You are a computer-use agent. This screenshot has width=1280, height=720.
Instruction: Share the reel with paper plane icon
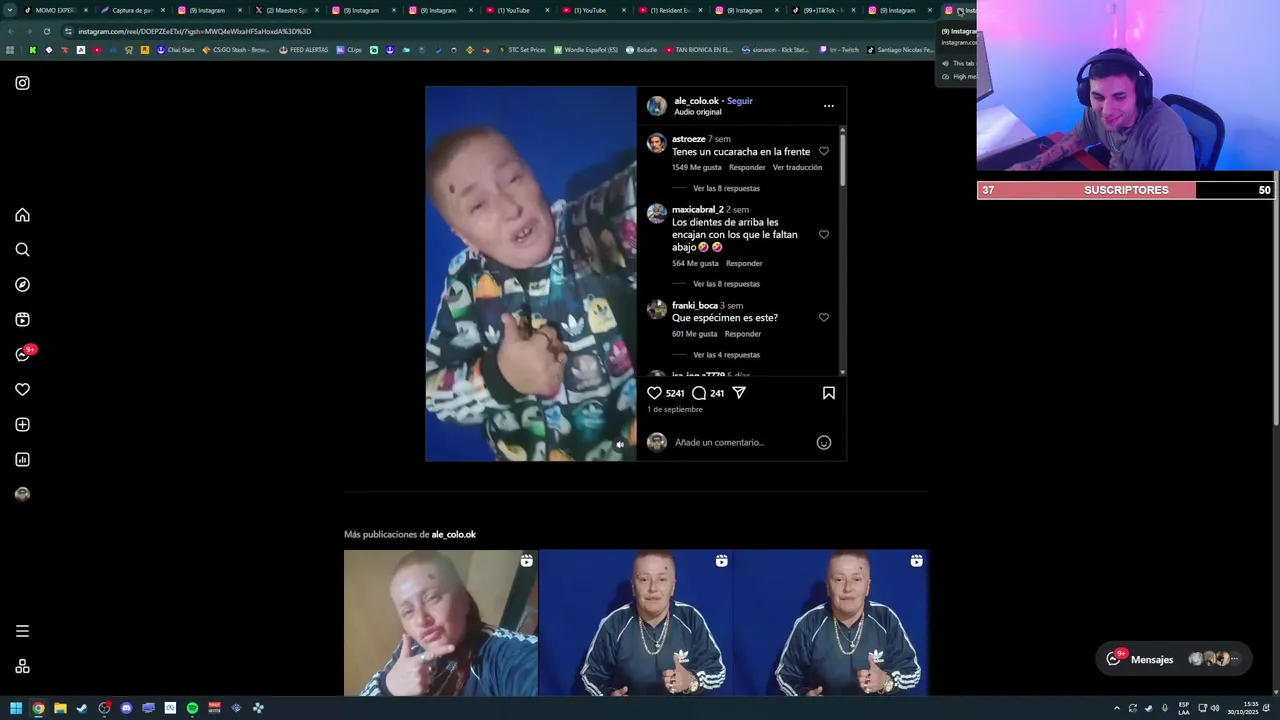pyautogui.click(x=739, y=393)
